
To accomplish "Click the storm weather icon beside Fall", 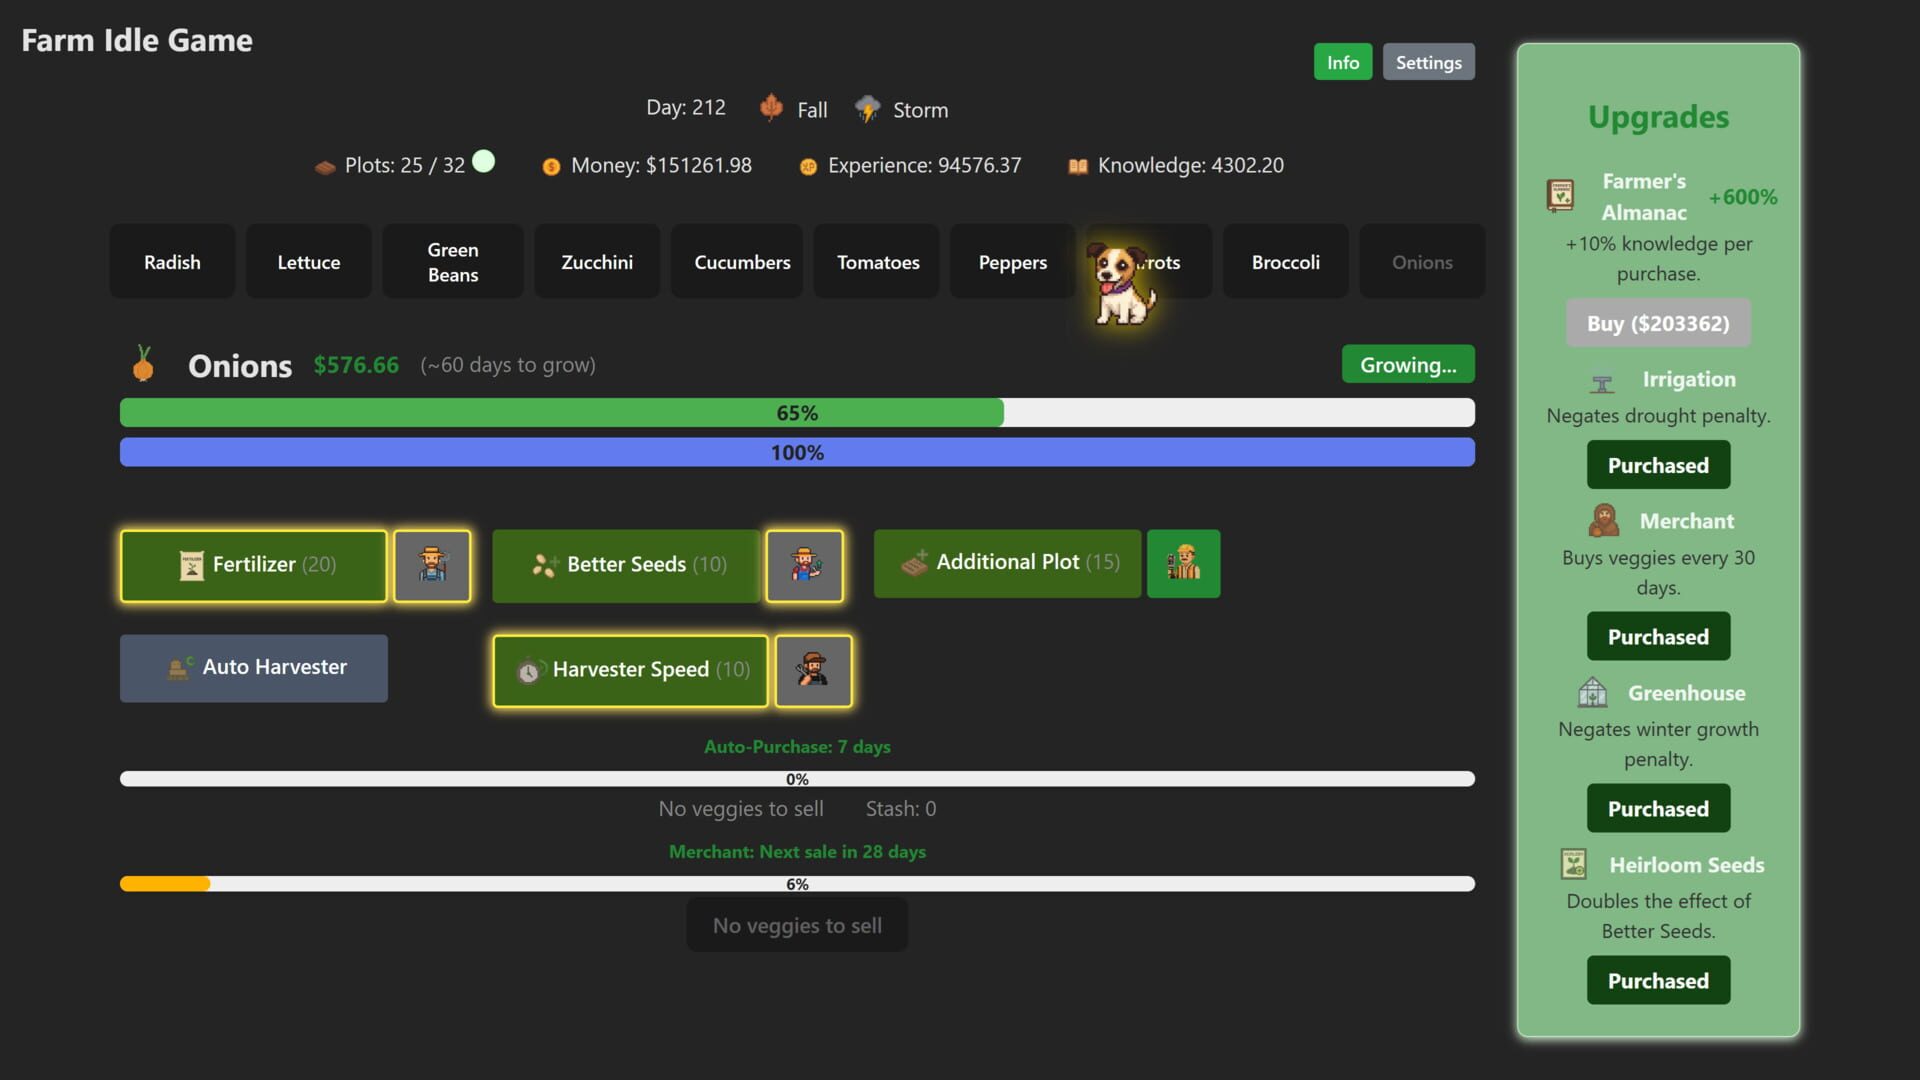I will 868,108.
